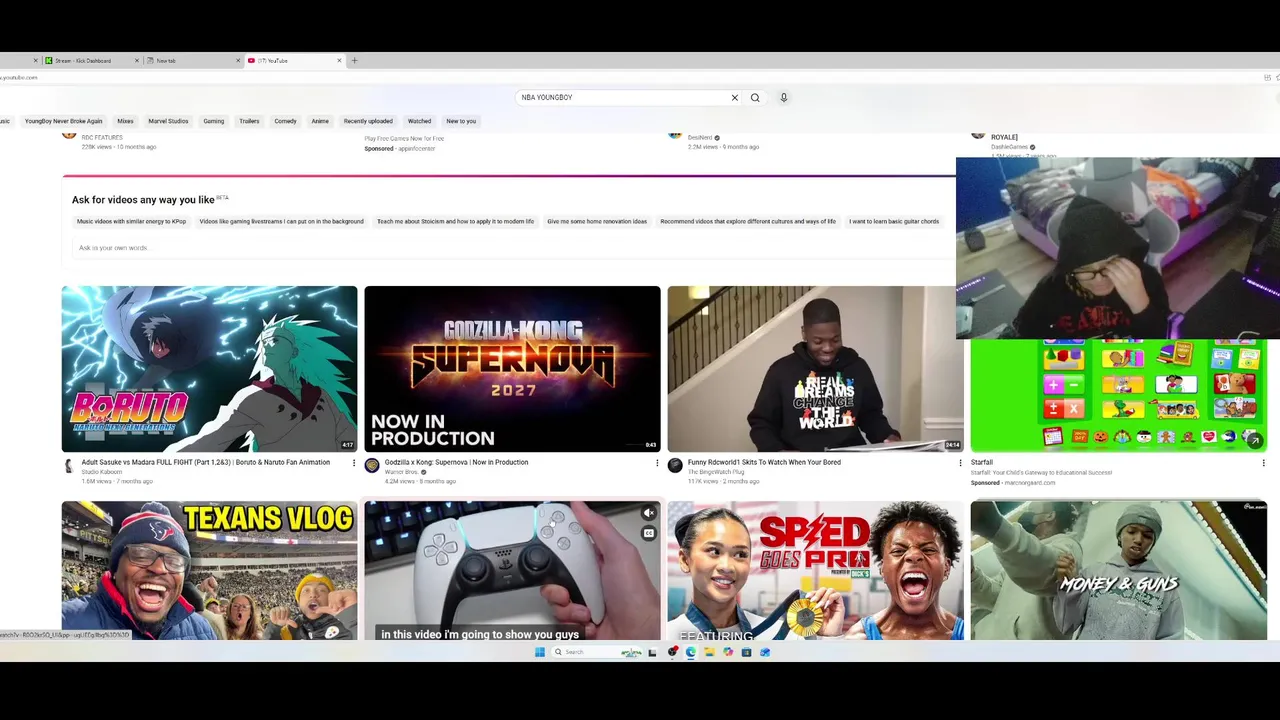Open a new browser tab with plus

click(354, 61)
